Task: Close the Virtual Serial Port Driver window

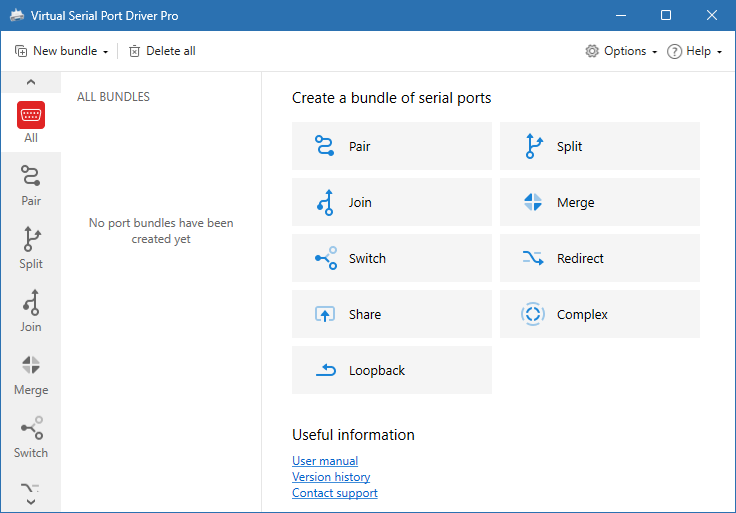Action: [712, 15]
